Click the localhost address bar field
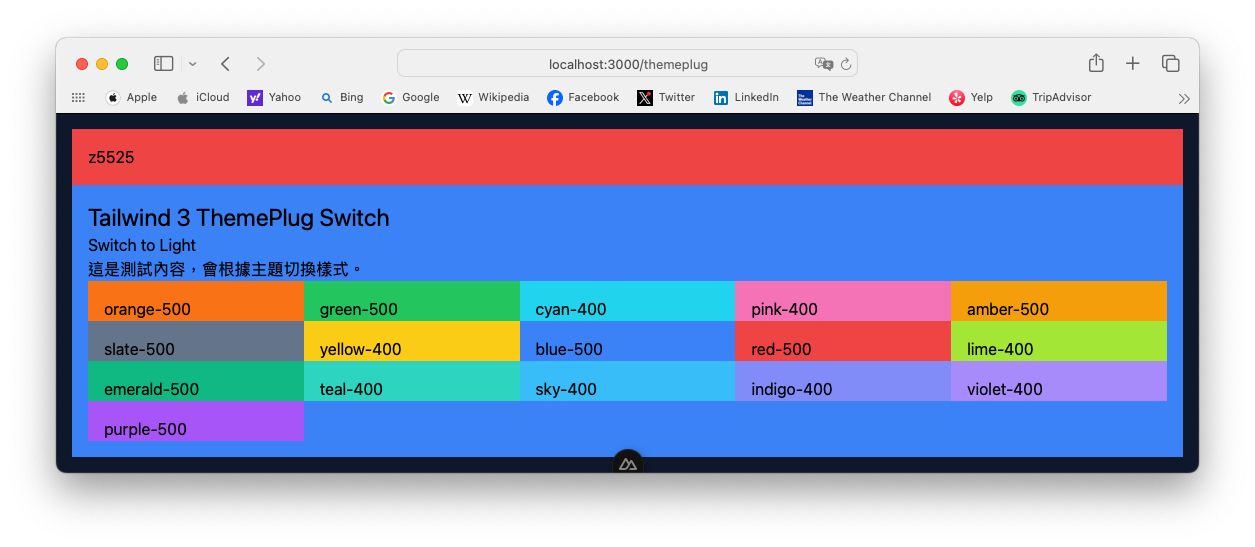 click(x=627, y=64)
